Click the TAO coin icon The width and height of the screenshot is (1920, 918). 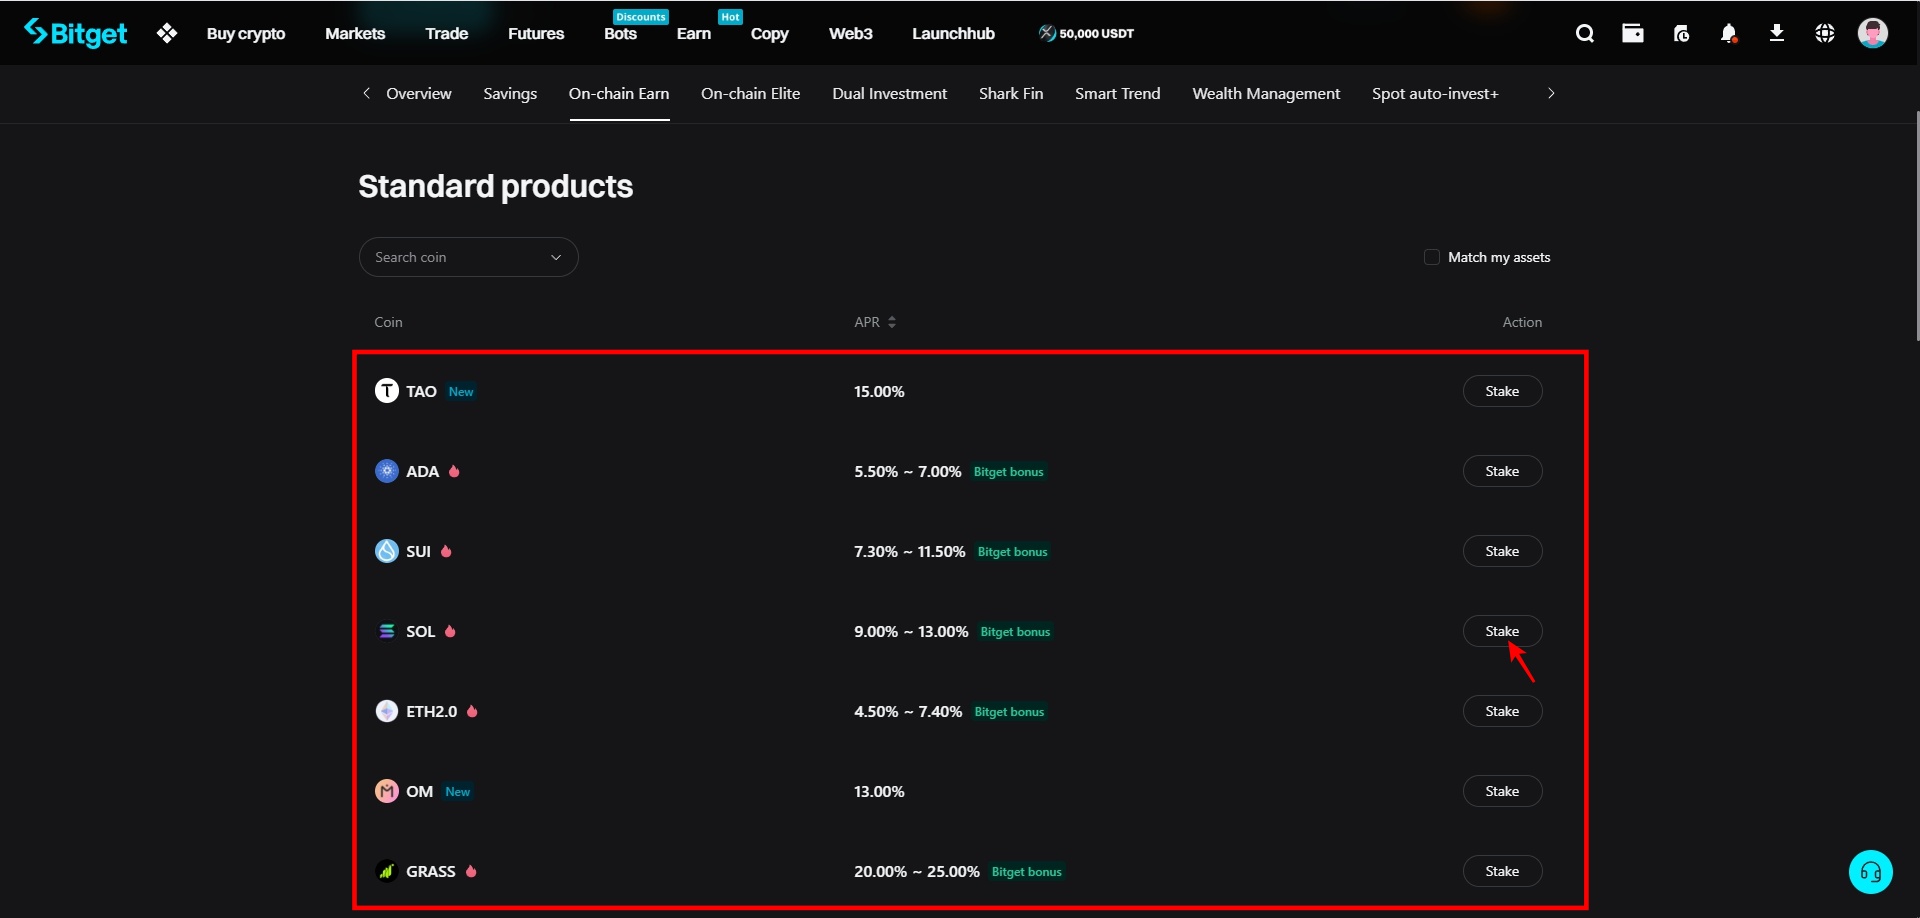pyautogui.click(x=387, y=391)
